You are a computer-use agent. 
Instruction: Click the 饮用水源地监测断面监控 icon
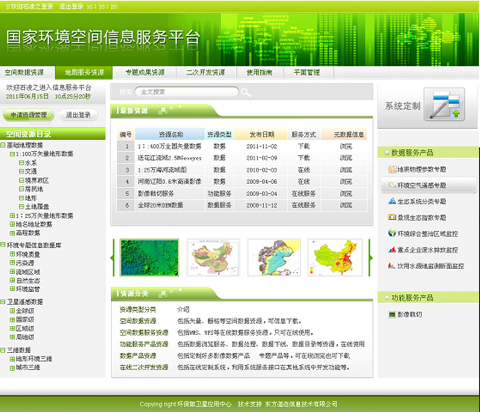392,266
